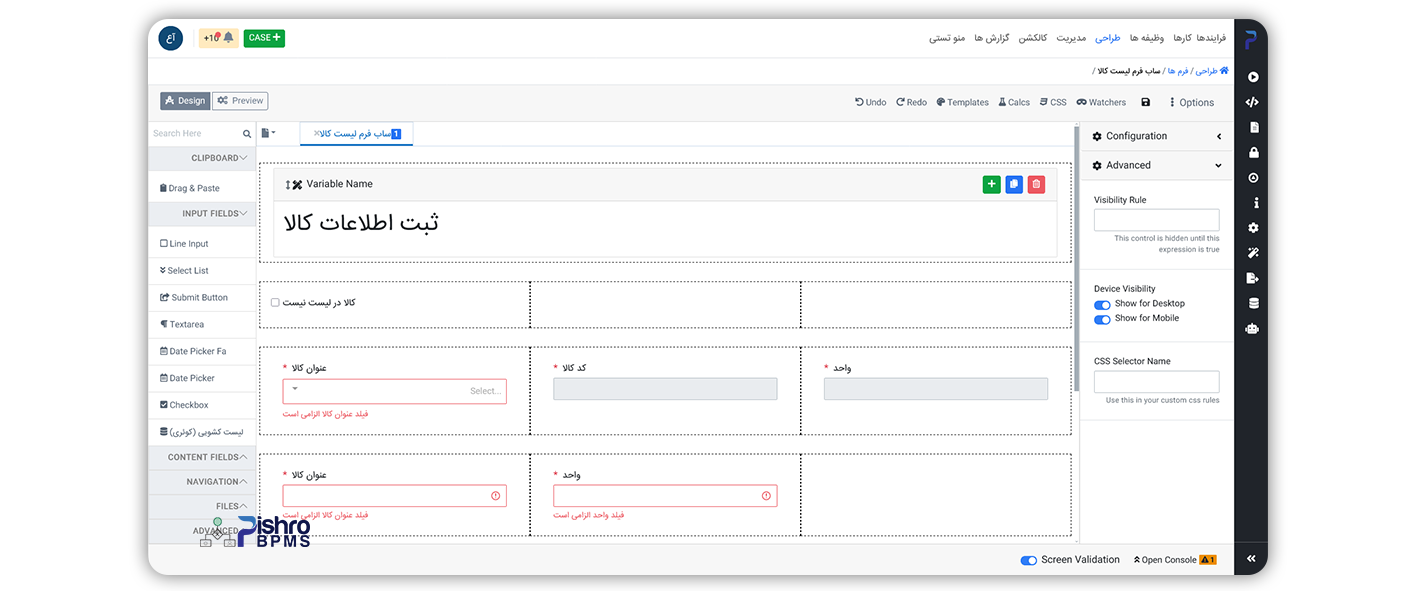Viewport: 1416px width, 591px height.
Task: Click the green add control button
Action: pyautogui.click(x=991, y=184)
